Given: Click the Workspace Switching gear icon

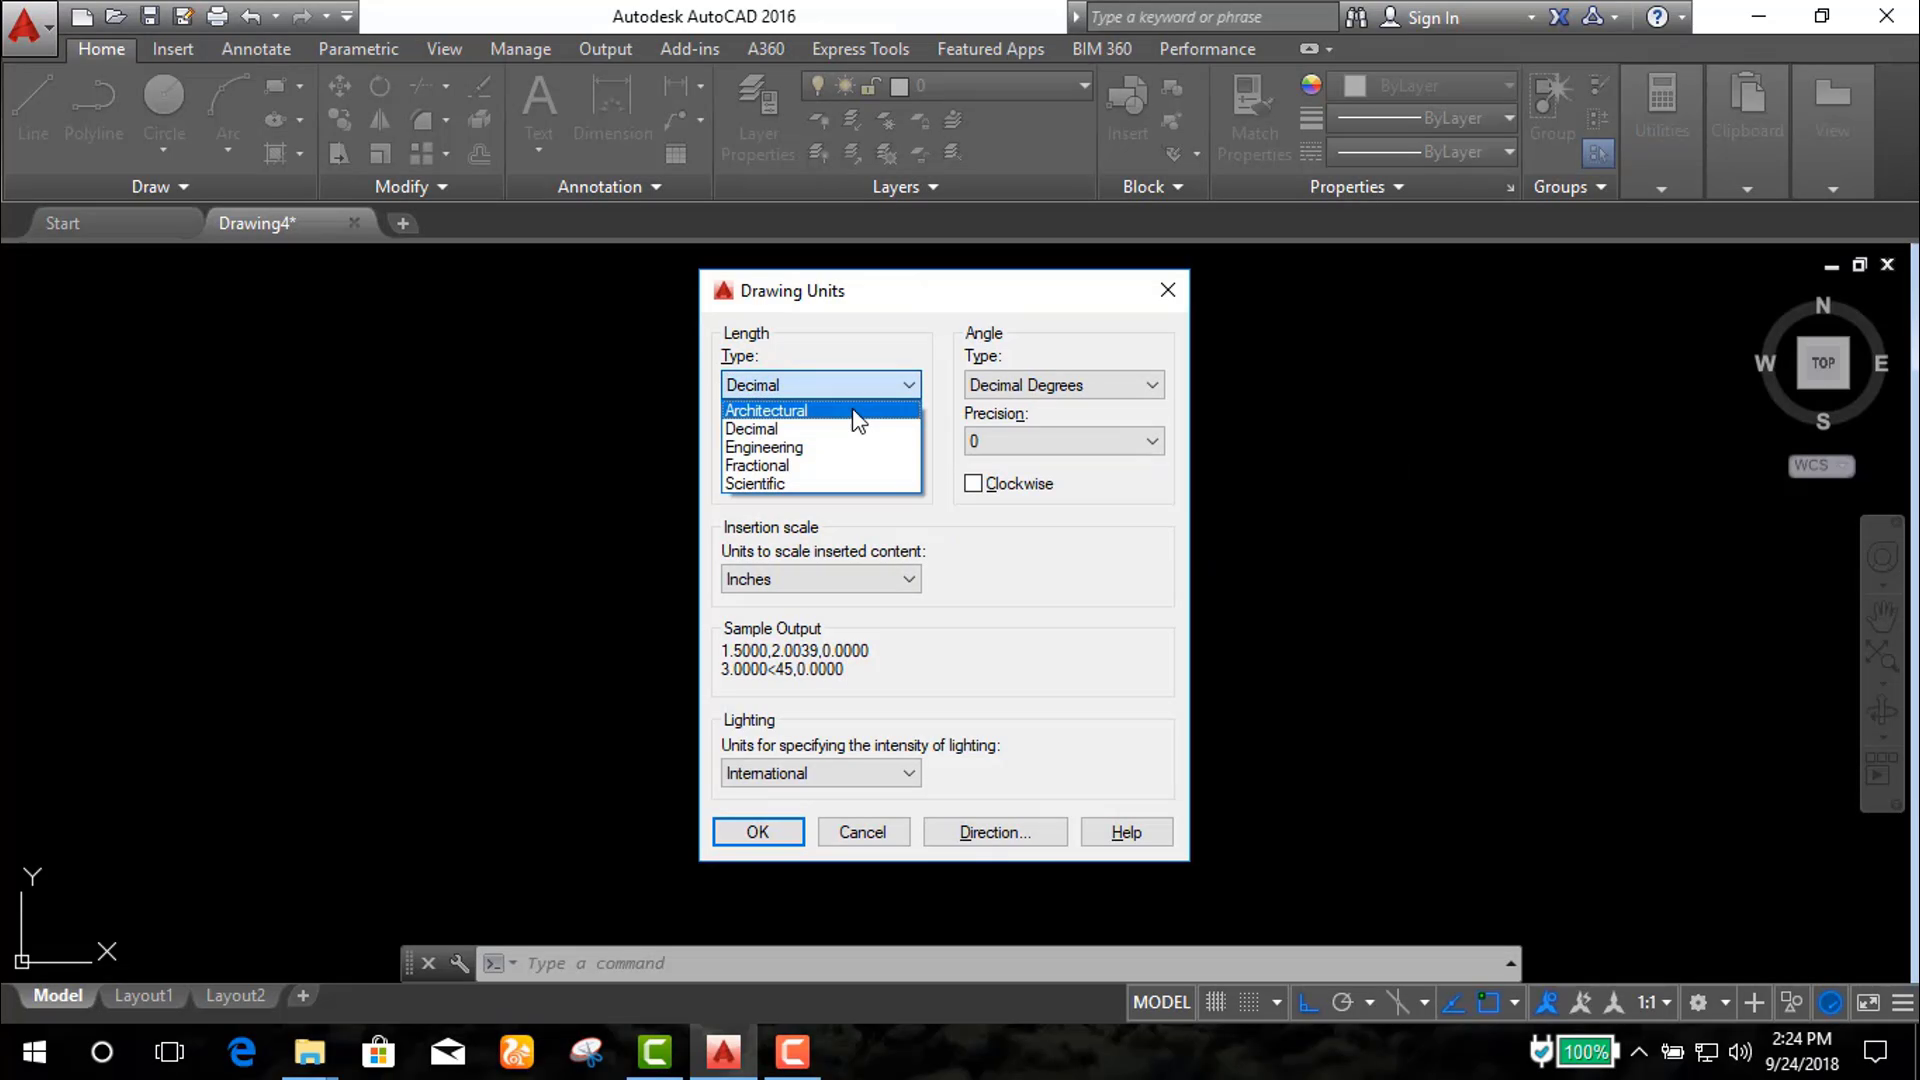Looking at the screenshot, I should [1698, 1002].
